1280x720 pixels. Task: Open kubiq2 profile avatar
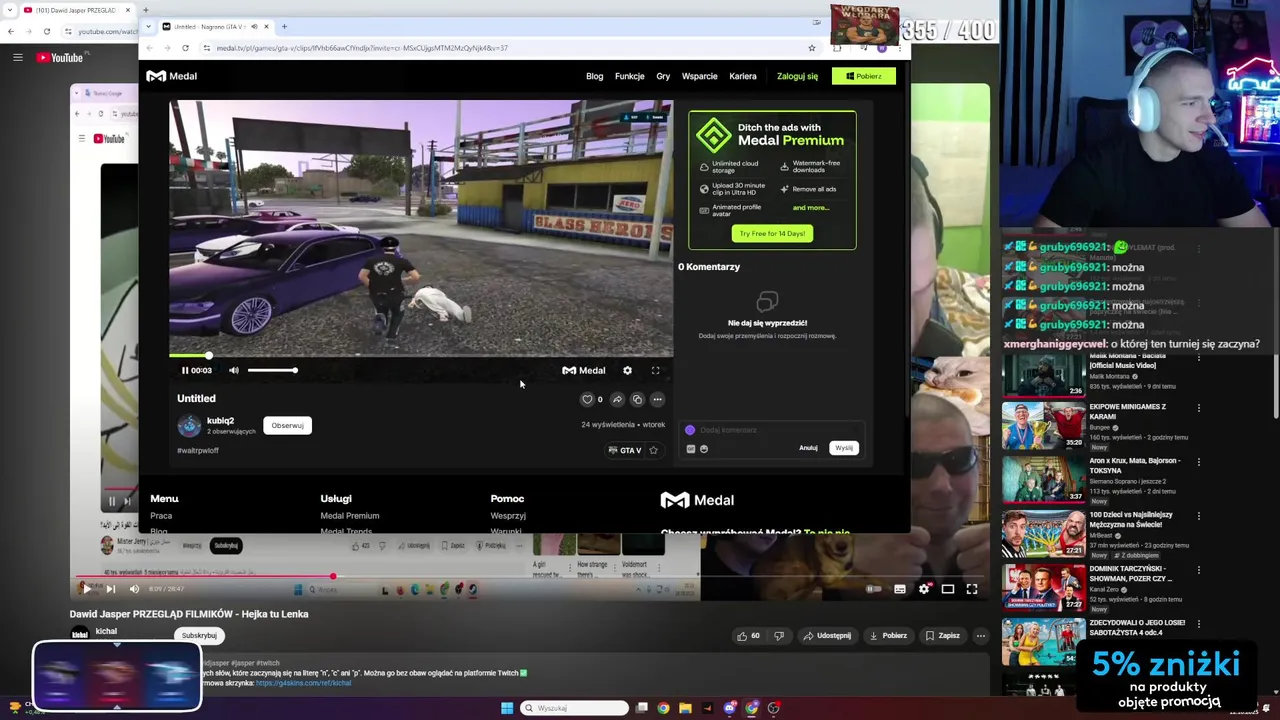(189, 426)
